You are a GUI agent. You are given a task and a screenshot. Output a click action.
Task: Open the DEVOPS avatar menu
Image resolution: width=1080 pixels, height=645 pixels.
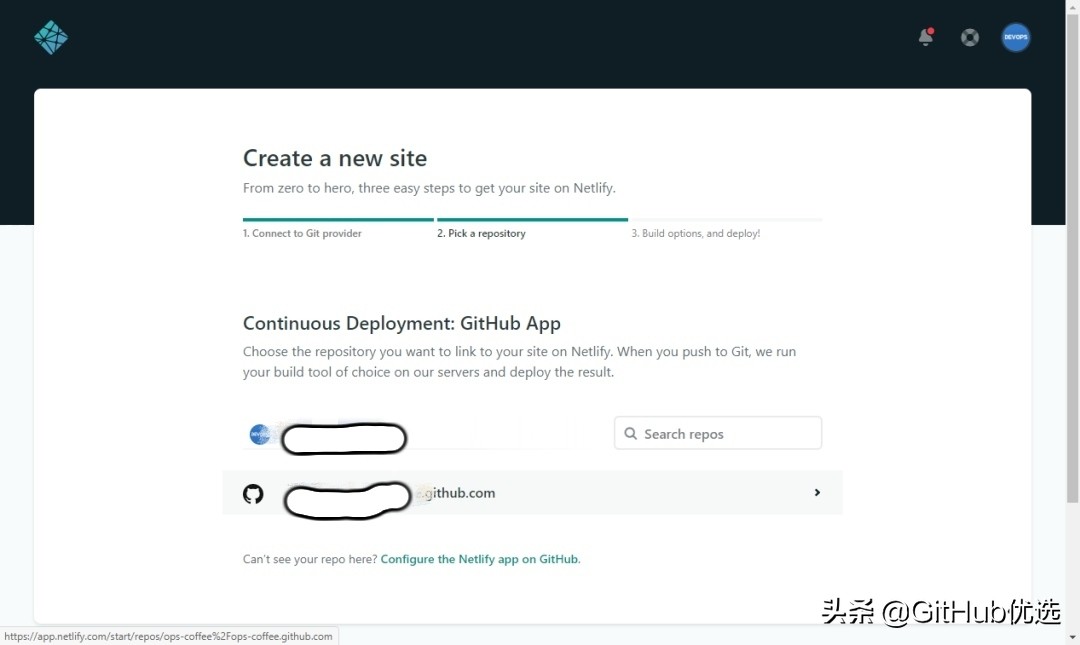click(1015, 37)
